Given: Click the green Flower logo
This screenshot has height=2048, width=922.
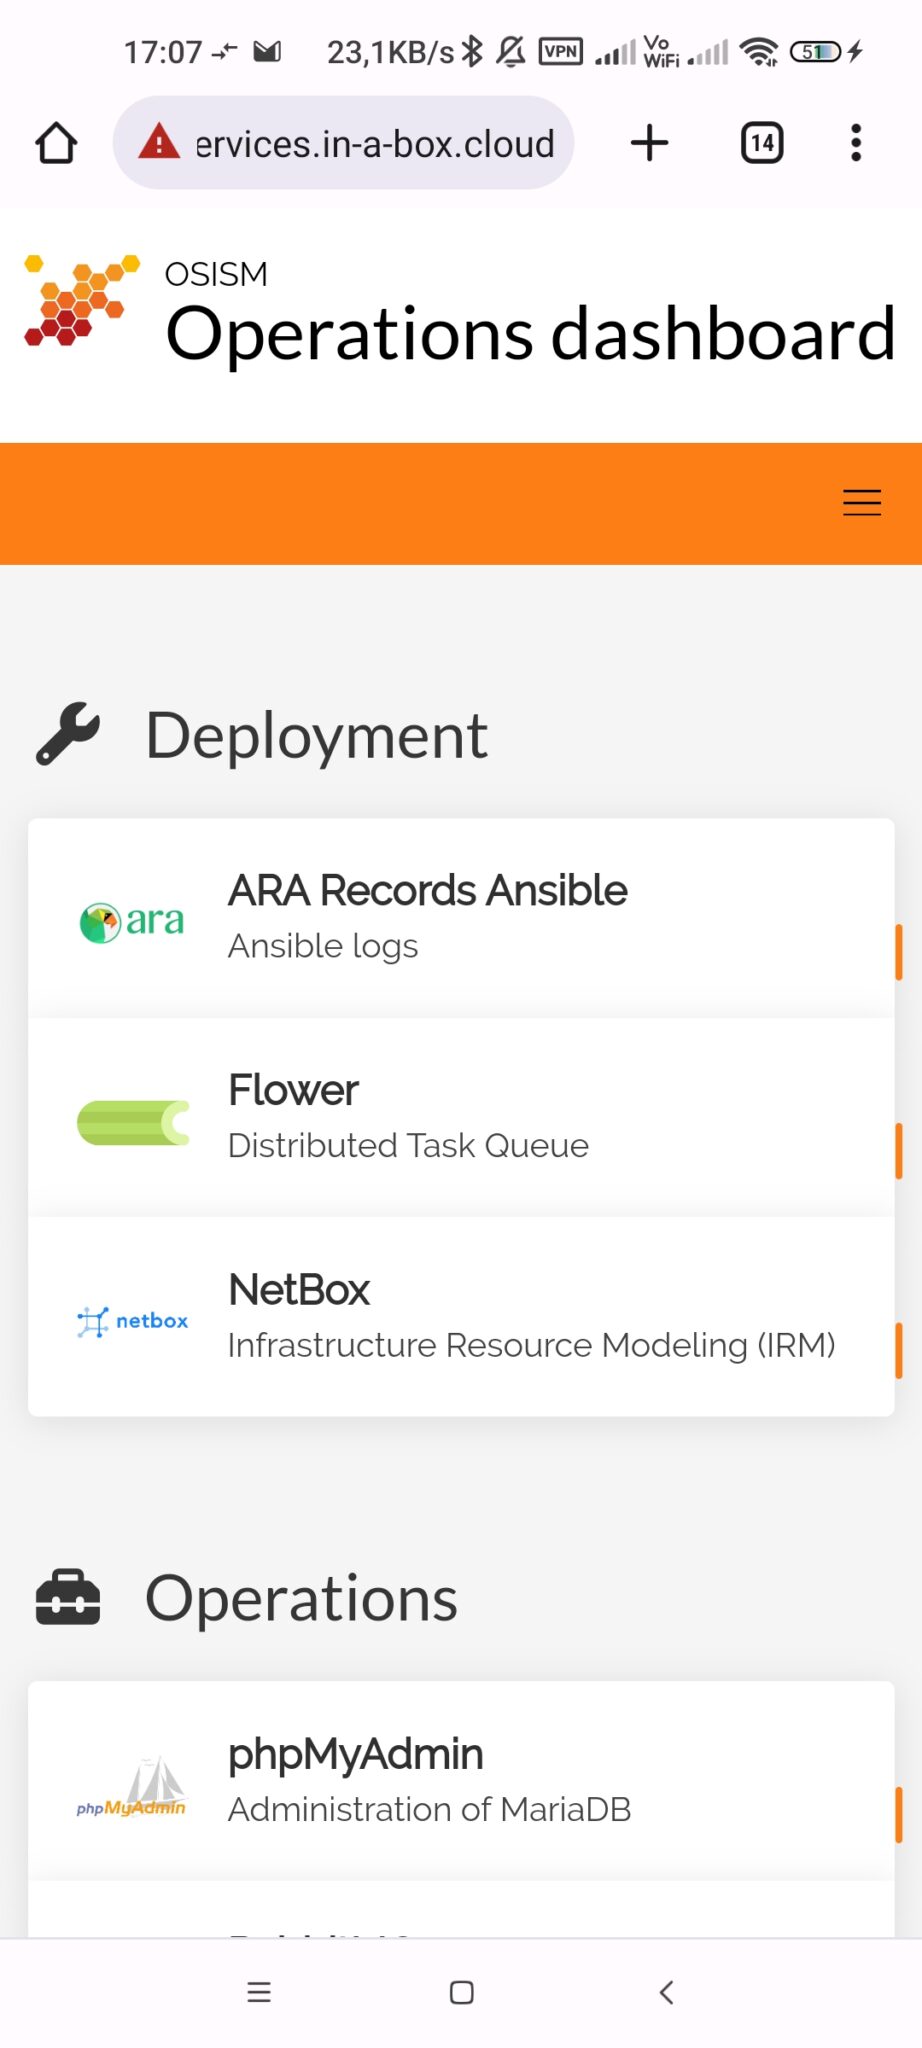Looking at the screenshot, I should click(133, 1122).
